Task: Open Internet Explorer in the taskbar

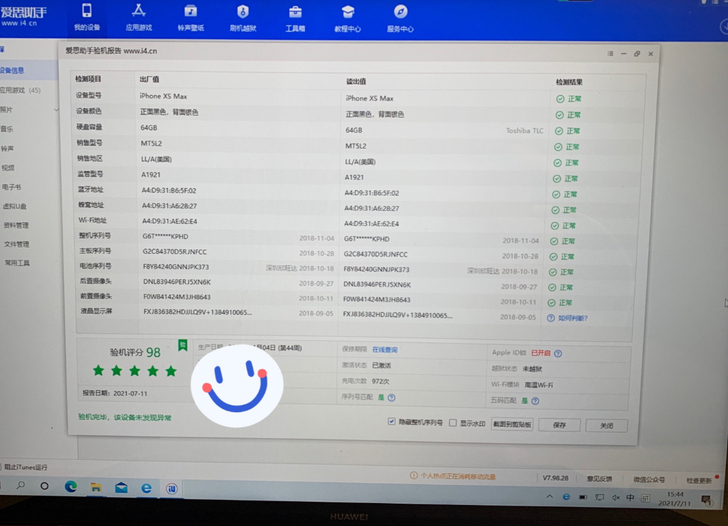Action: pyautogui.click(x=146, y=488)
